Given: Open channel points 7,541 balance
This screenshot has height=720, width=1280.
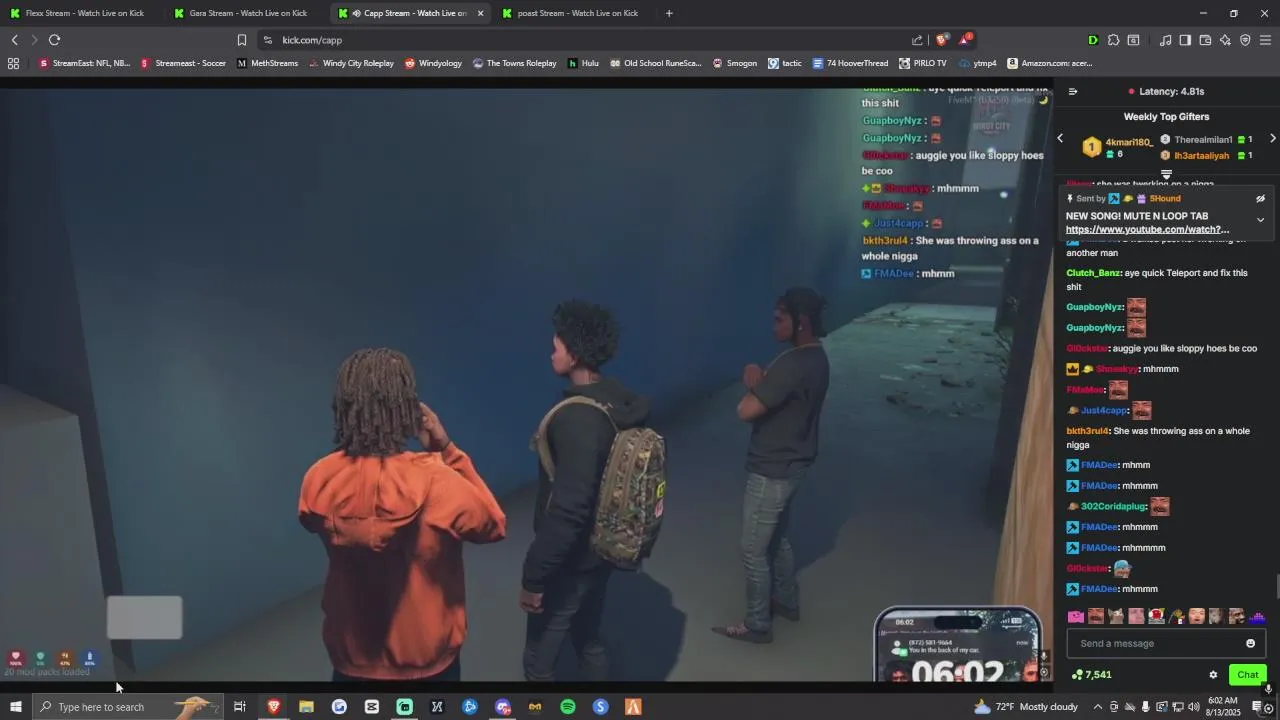Looking at the screenshot, I should point(1091,675).
